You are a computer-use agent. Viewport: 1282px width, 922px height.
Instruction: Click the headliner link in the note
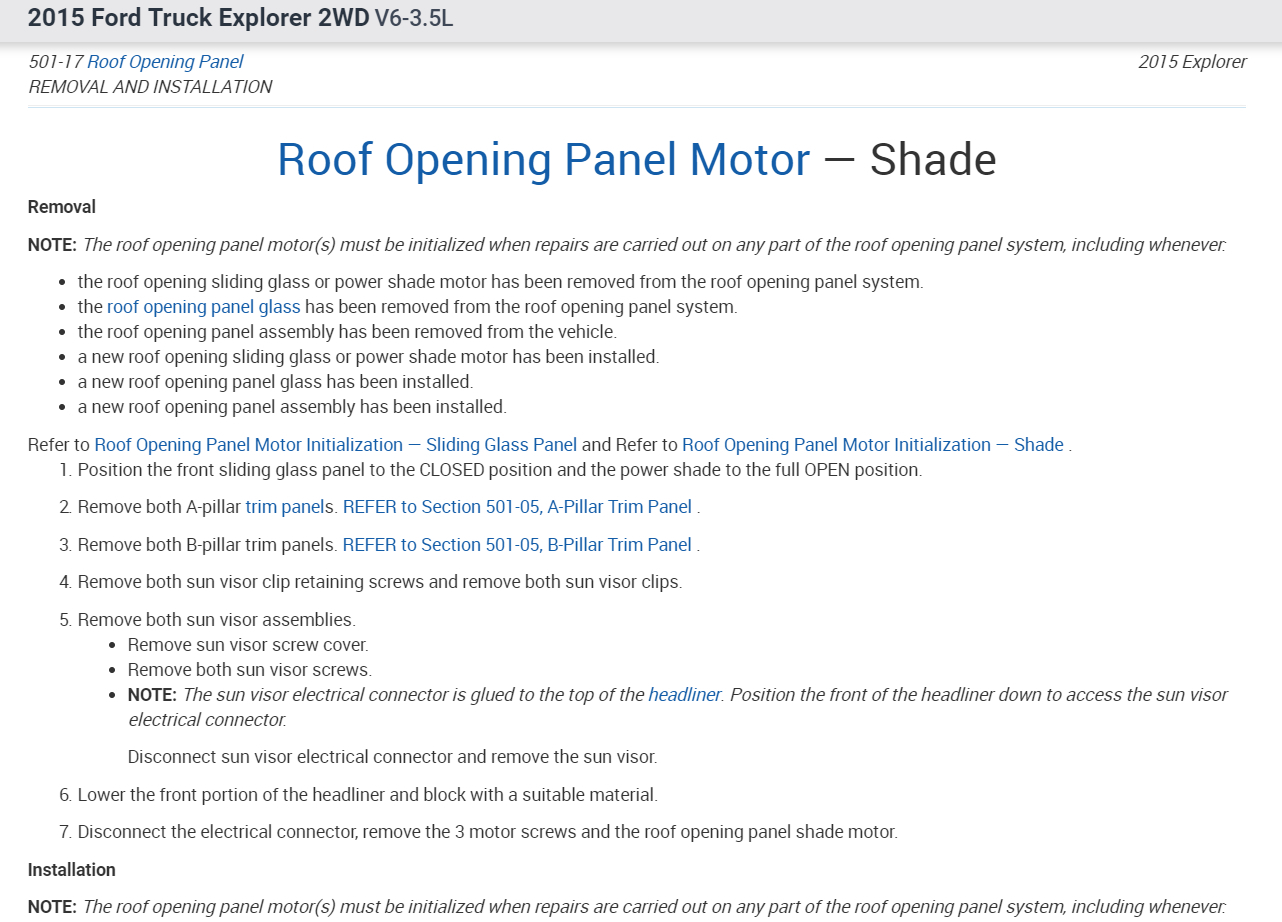click(x=684, y=695)
